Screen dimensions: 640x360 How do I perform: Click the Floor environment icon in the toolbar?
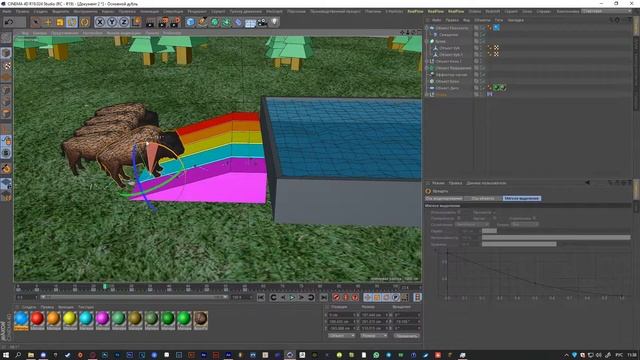pyautogui.click(x=250, y=22)
